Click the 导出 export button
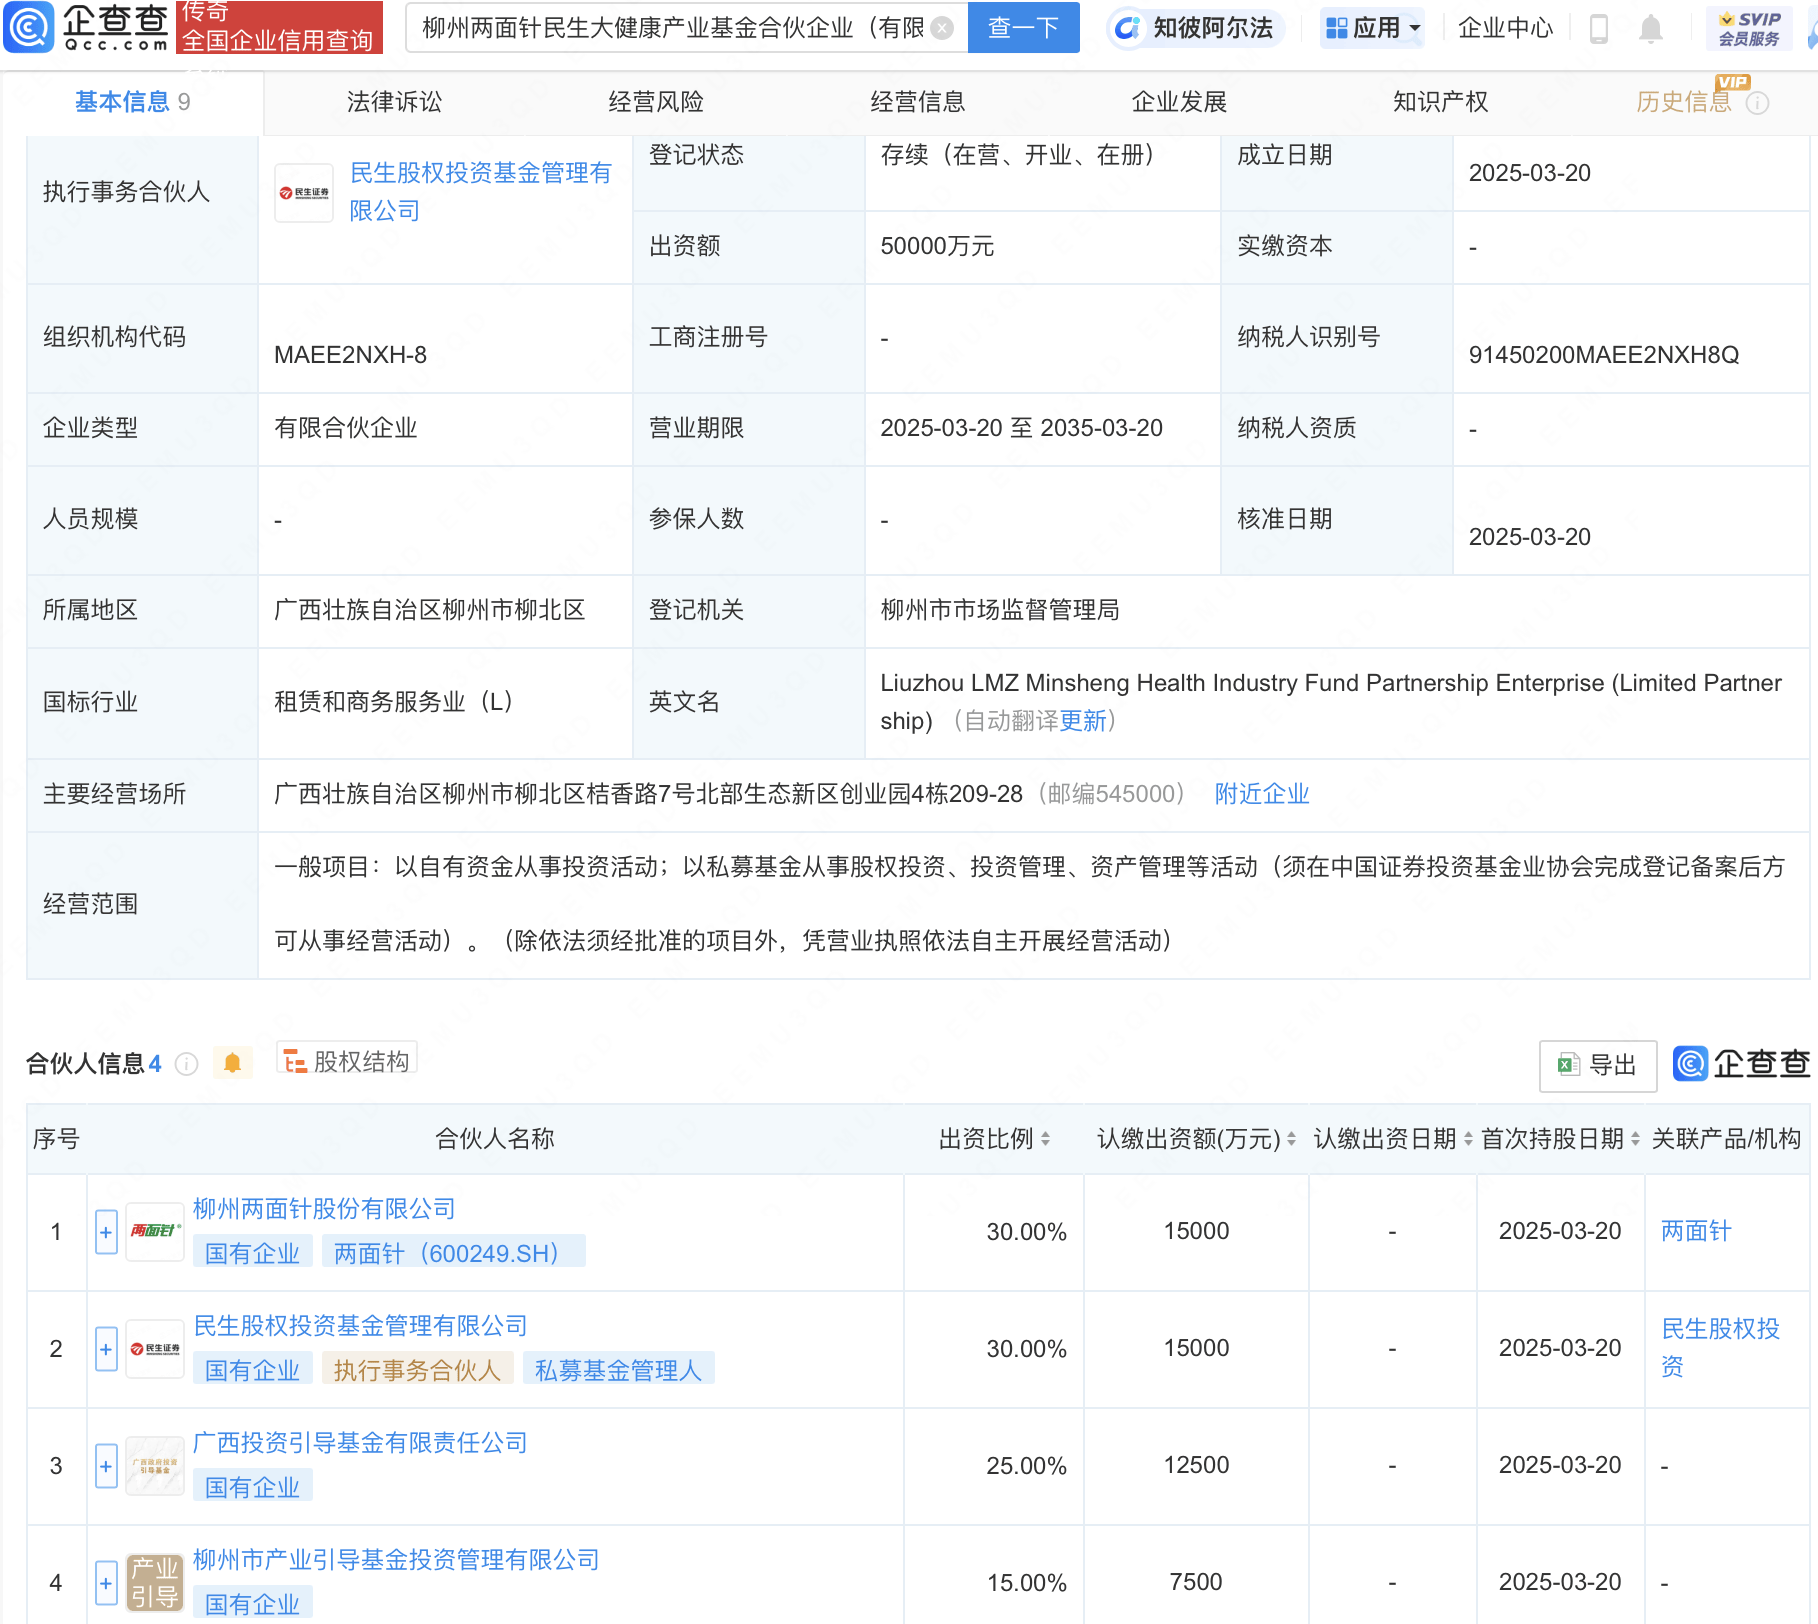This screenshot has width=1818, height=1624. click(1597, 1065)
